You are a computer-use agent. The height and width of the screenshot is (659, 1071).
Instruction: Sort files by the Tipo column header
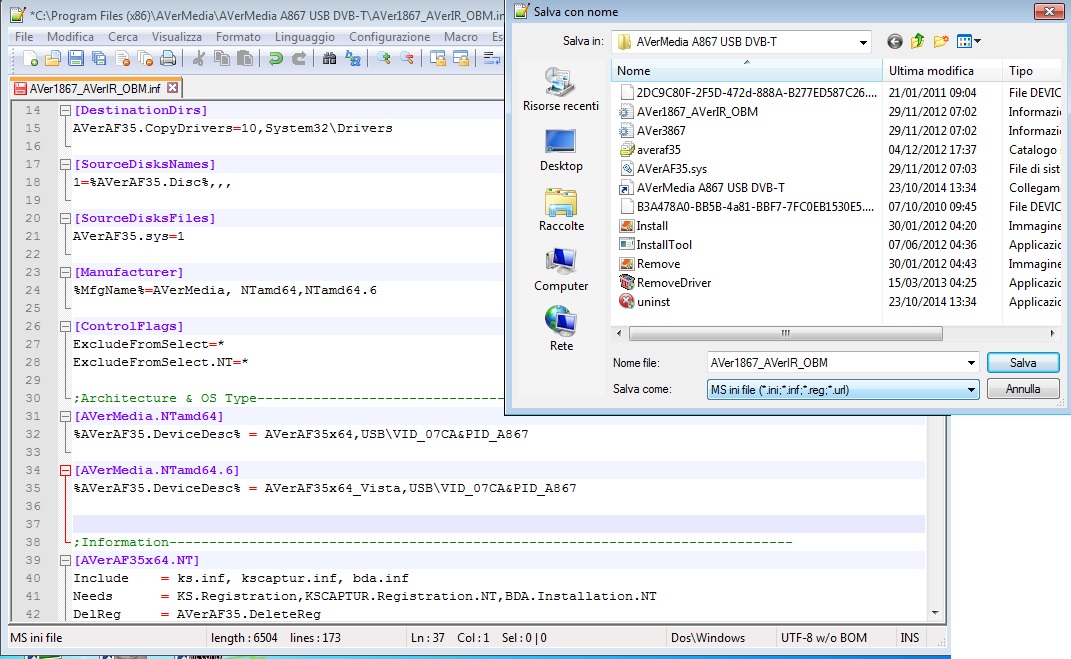(1033, 71)
